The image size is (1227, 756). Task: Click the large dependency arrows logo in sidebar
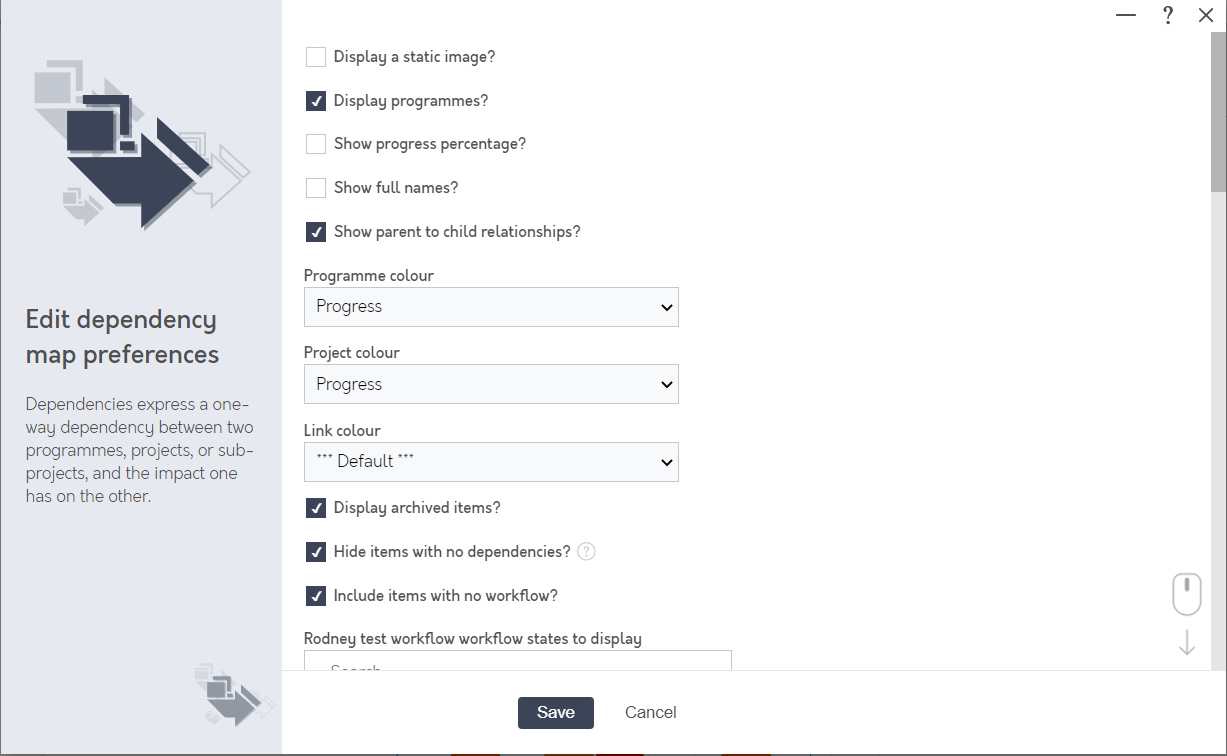pyautogui.click(x=141, y=142)
